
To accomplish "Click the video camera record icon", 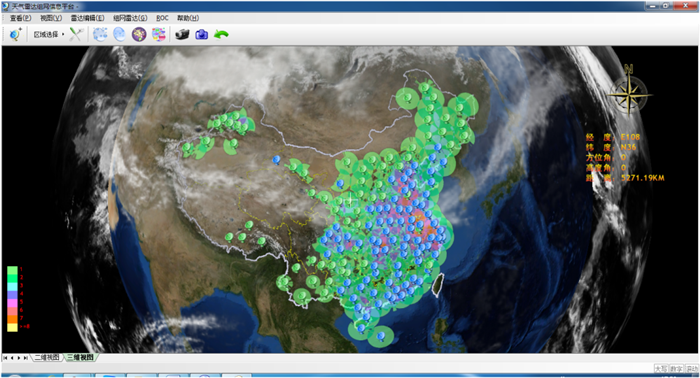I will [182, 34].
